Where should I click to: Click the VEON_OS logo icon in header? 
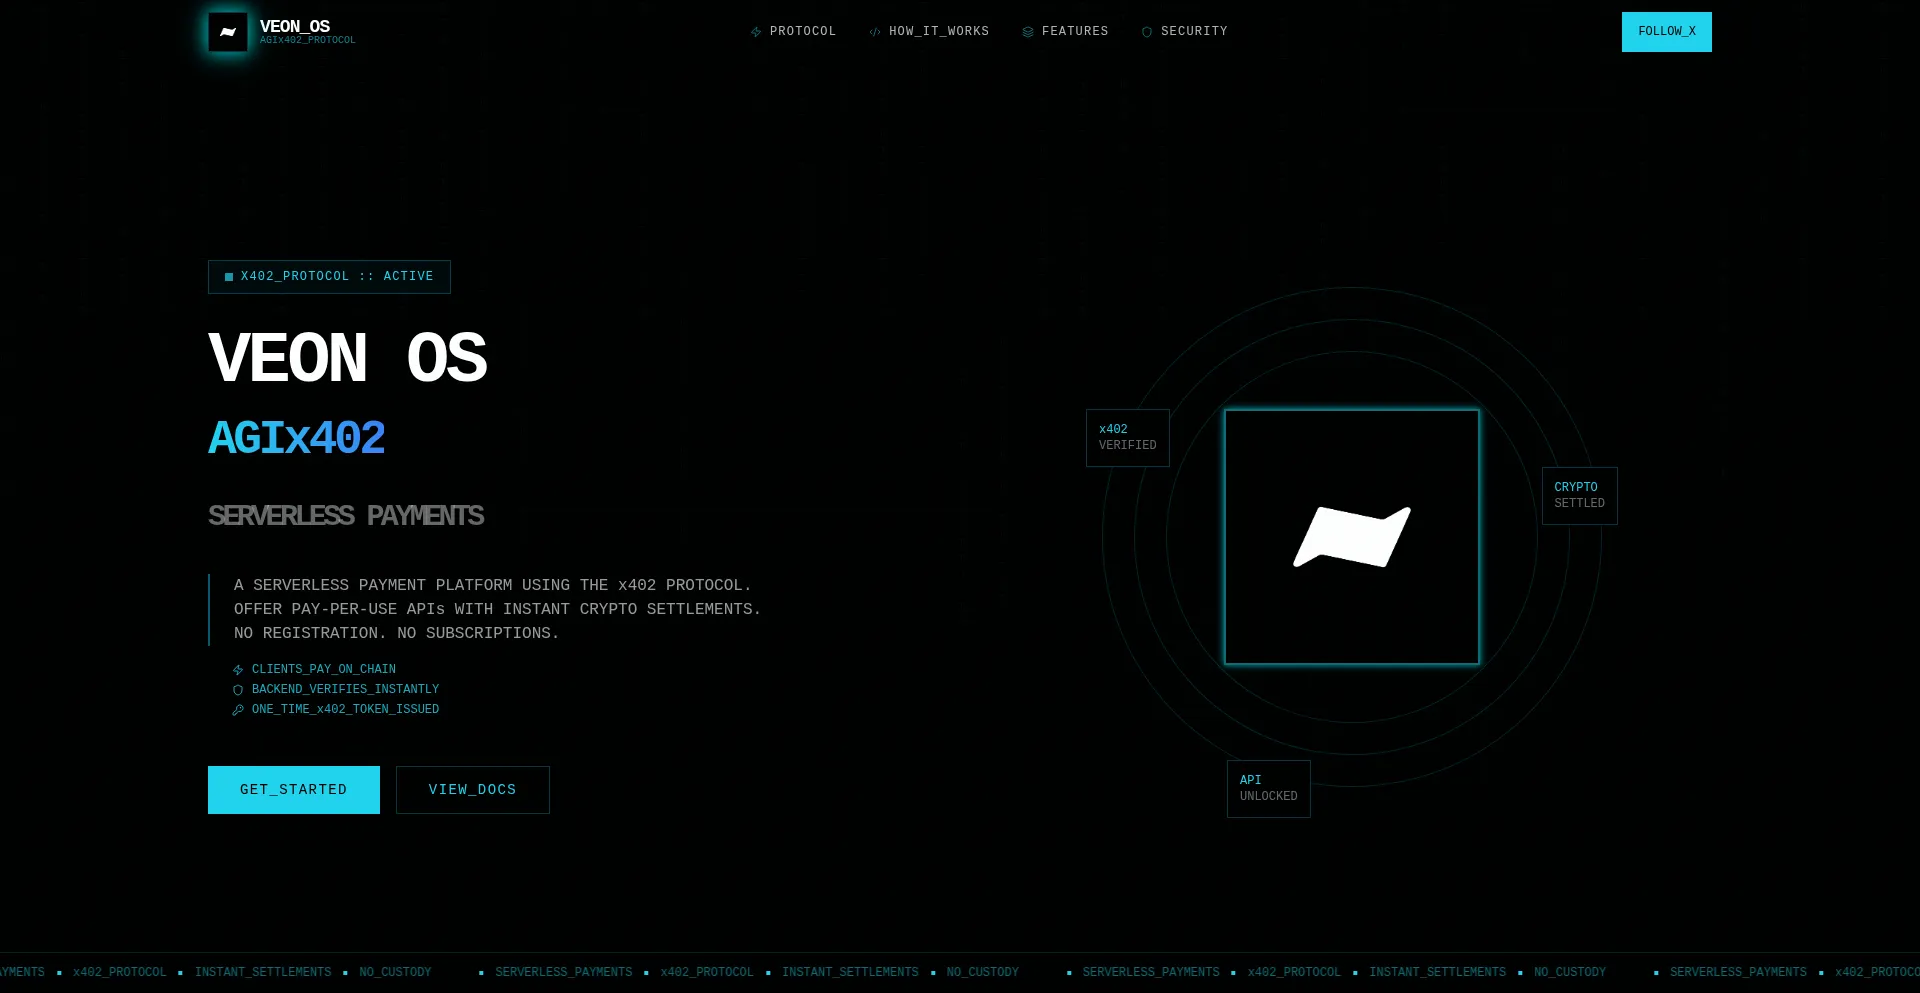[228, 32]
